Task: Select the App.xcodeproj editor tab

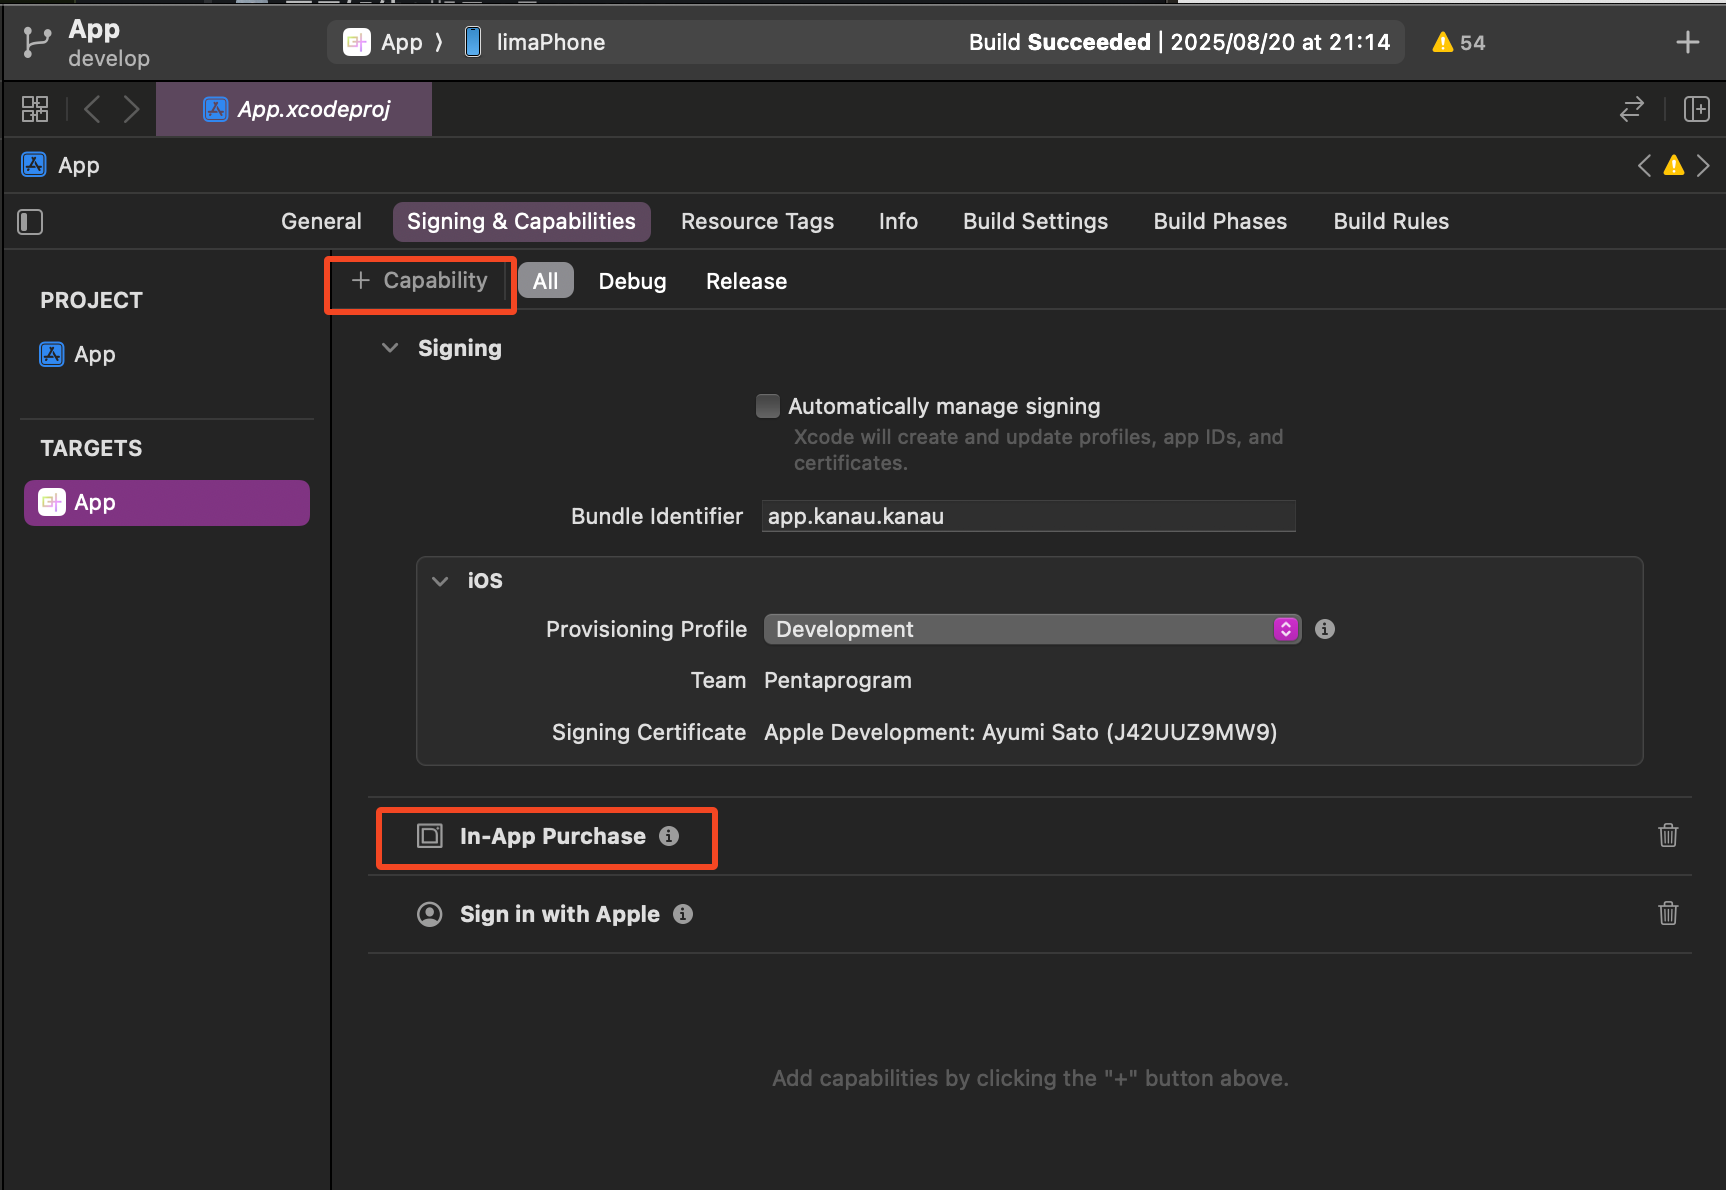Action: click(295, 109)
